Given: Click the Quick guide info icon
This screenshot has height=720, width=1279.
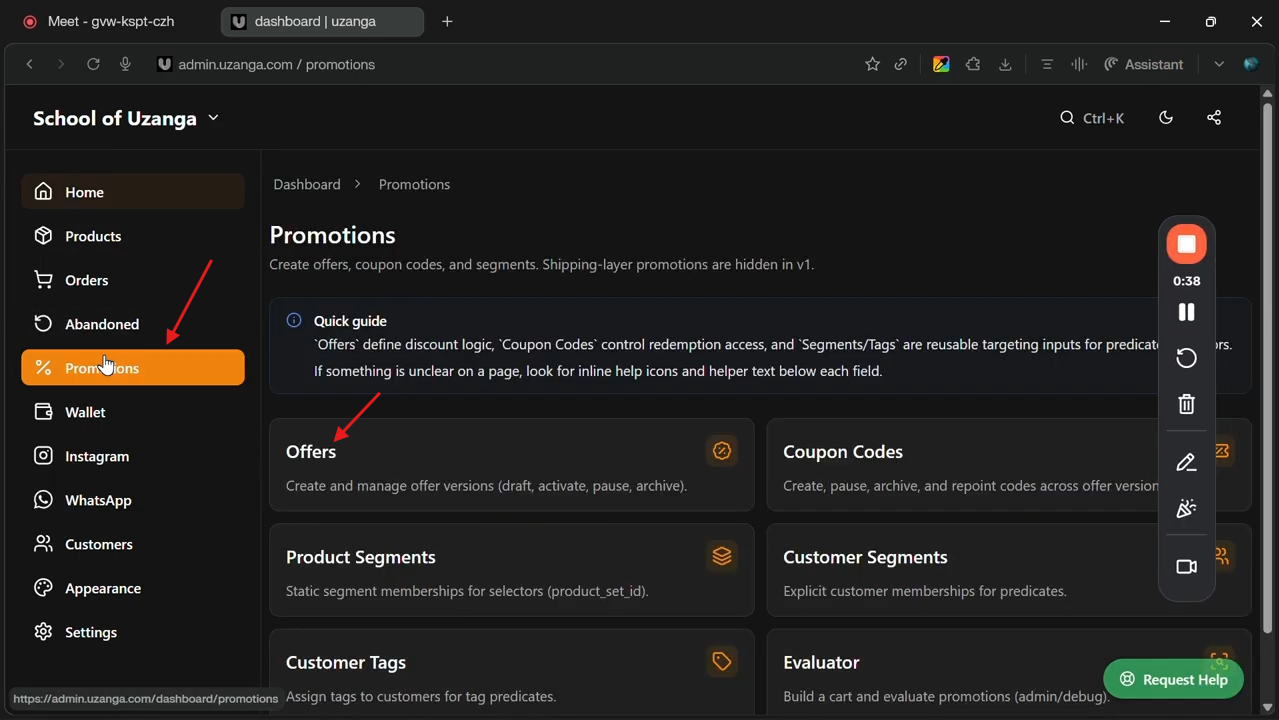Looking at the screenshot, I should (294, 320).
